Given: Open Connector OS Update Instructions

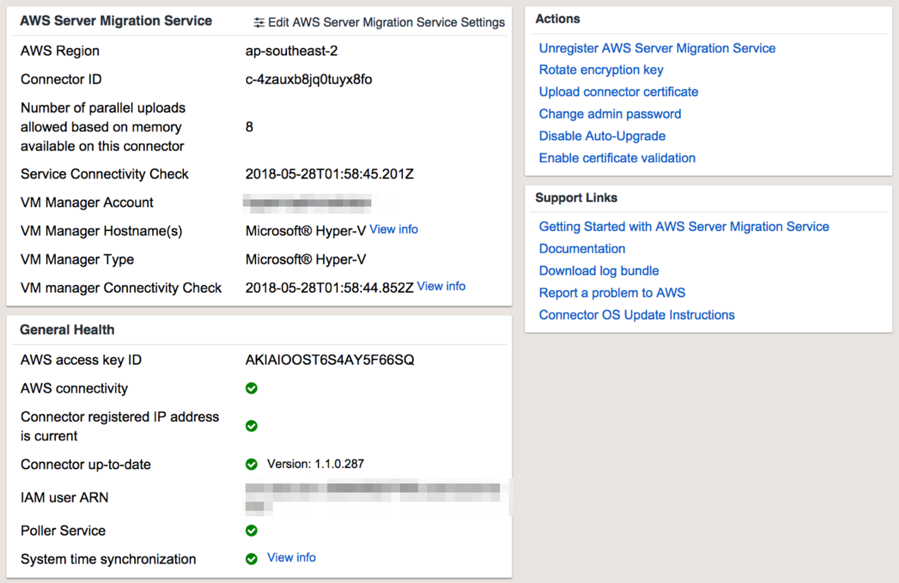Looking at the screenshot, I should click(x=636, y=315).
